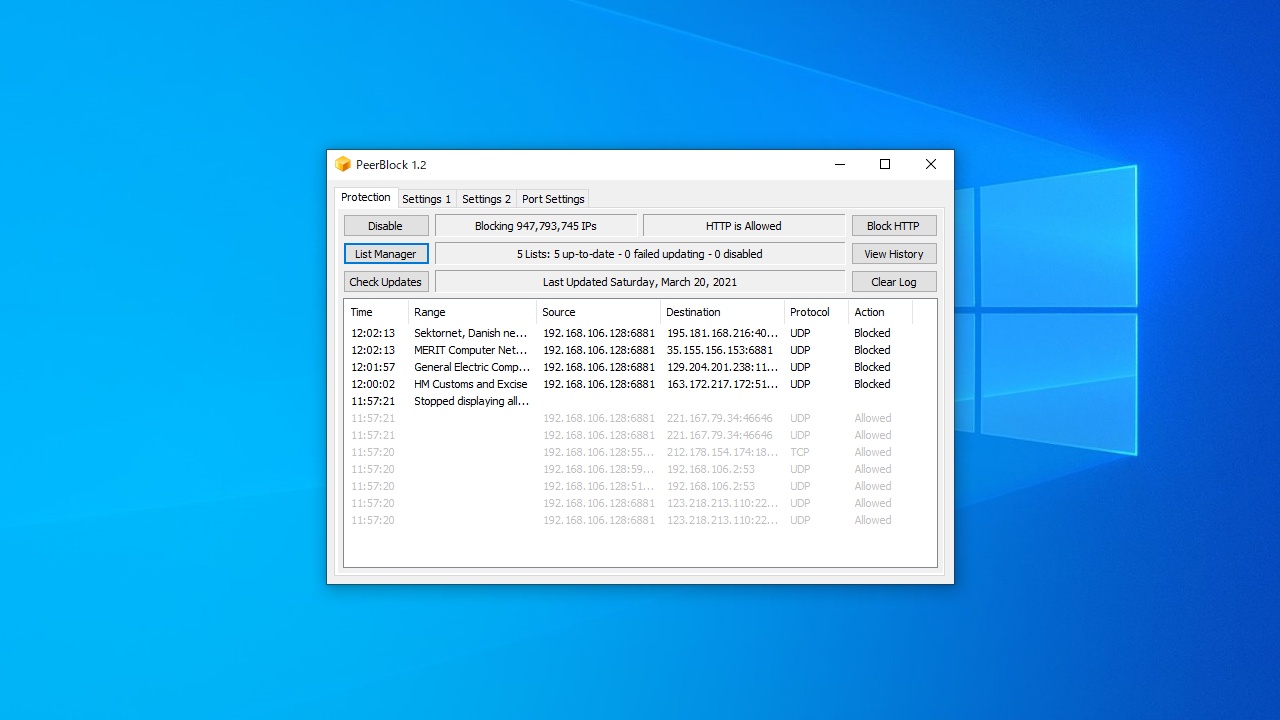Click destination 212.178.154.174 allowed entry
Screen dimensions: 1280x720
(x=722, y=452)
